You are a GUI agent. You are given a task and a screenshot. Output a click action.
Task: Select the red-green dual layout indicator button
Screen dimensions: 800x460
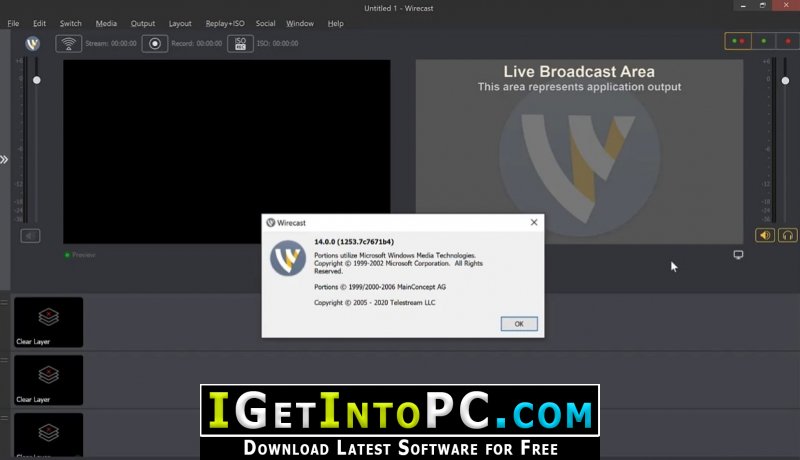pos(738,41)
